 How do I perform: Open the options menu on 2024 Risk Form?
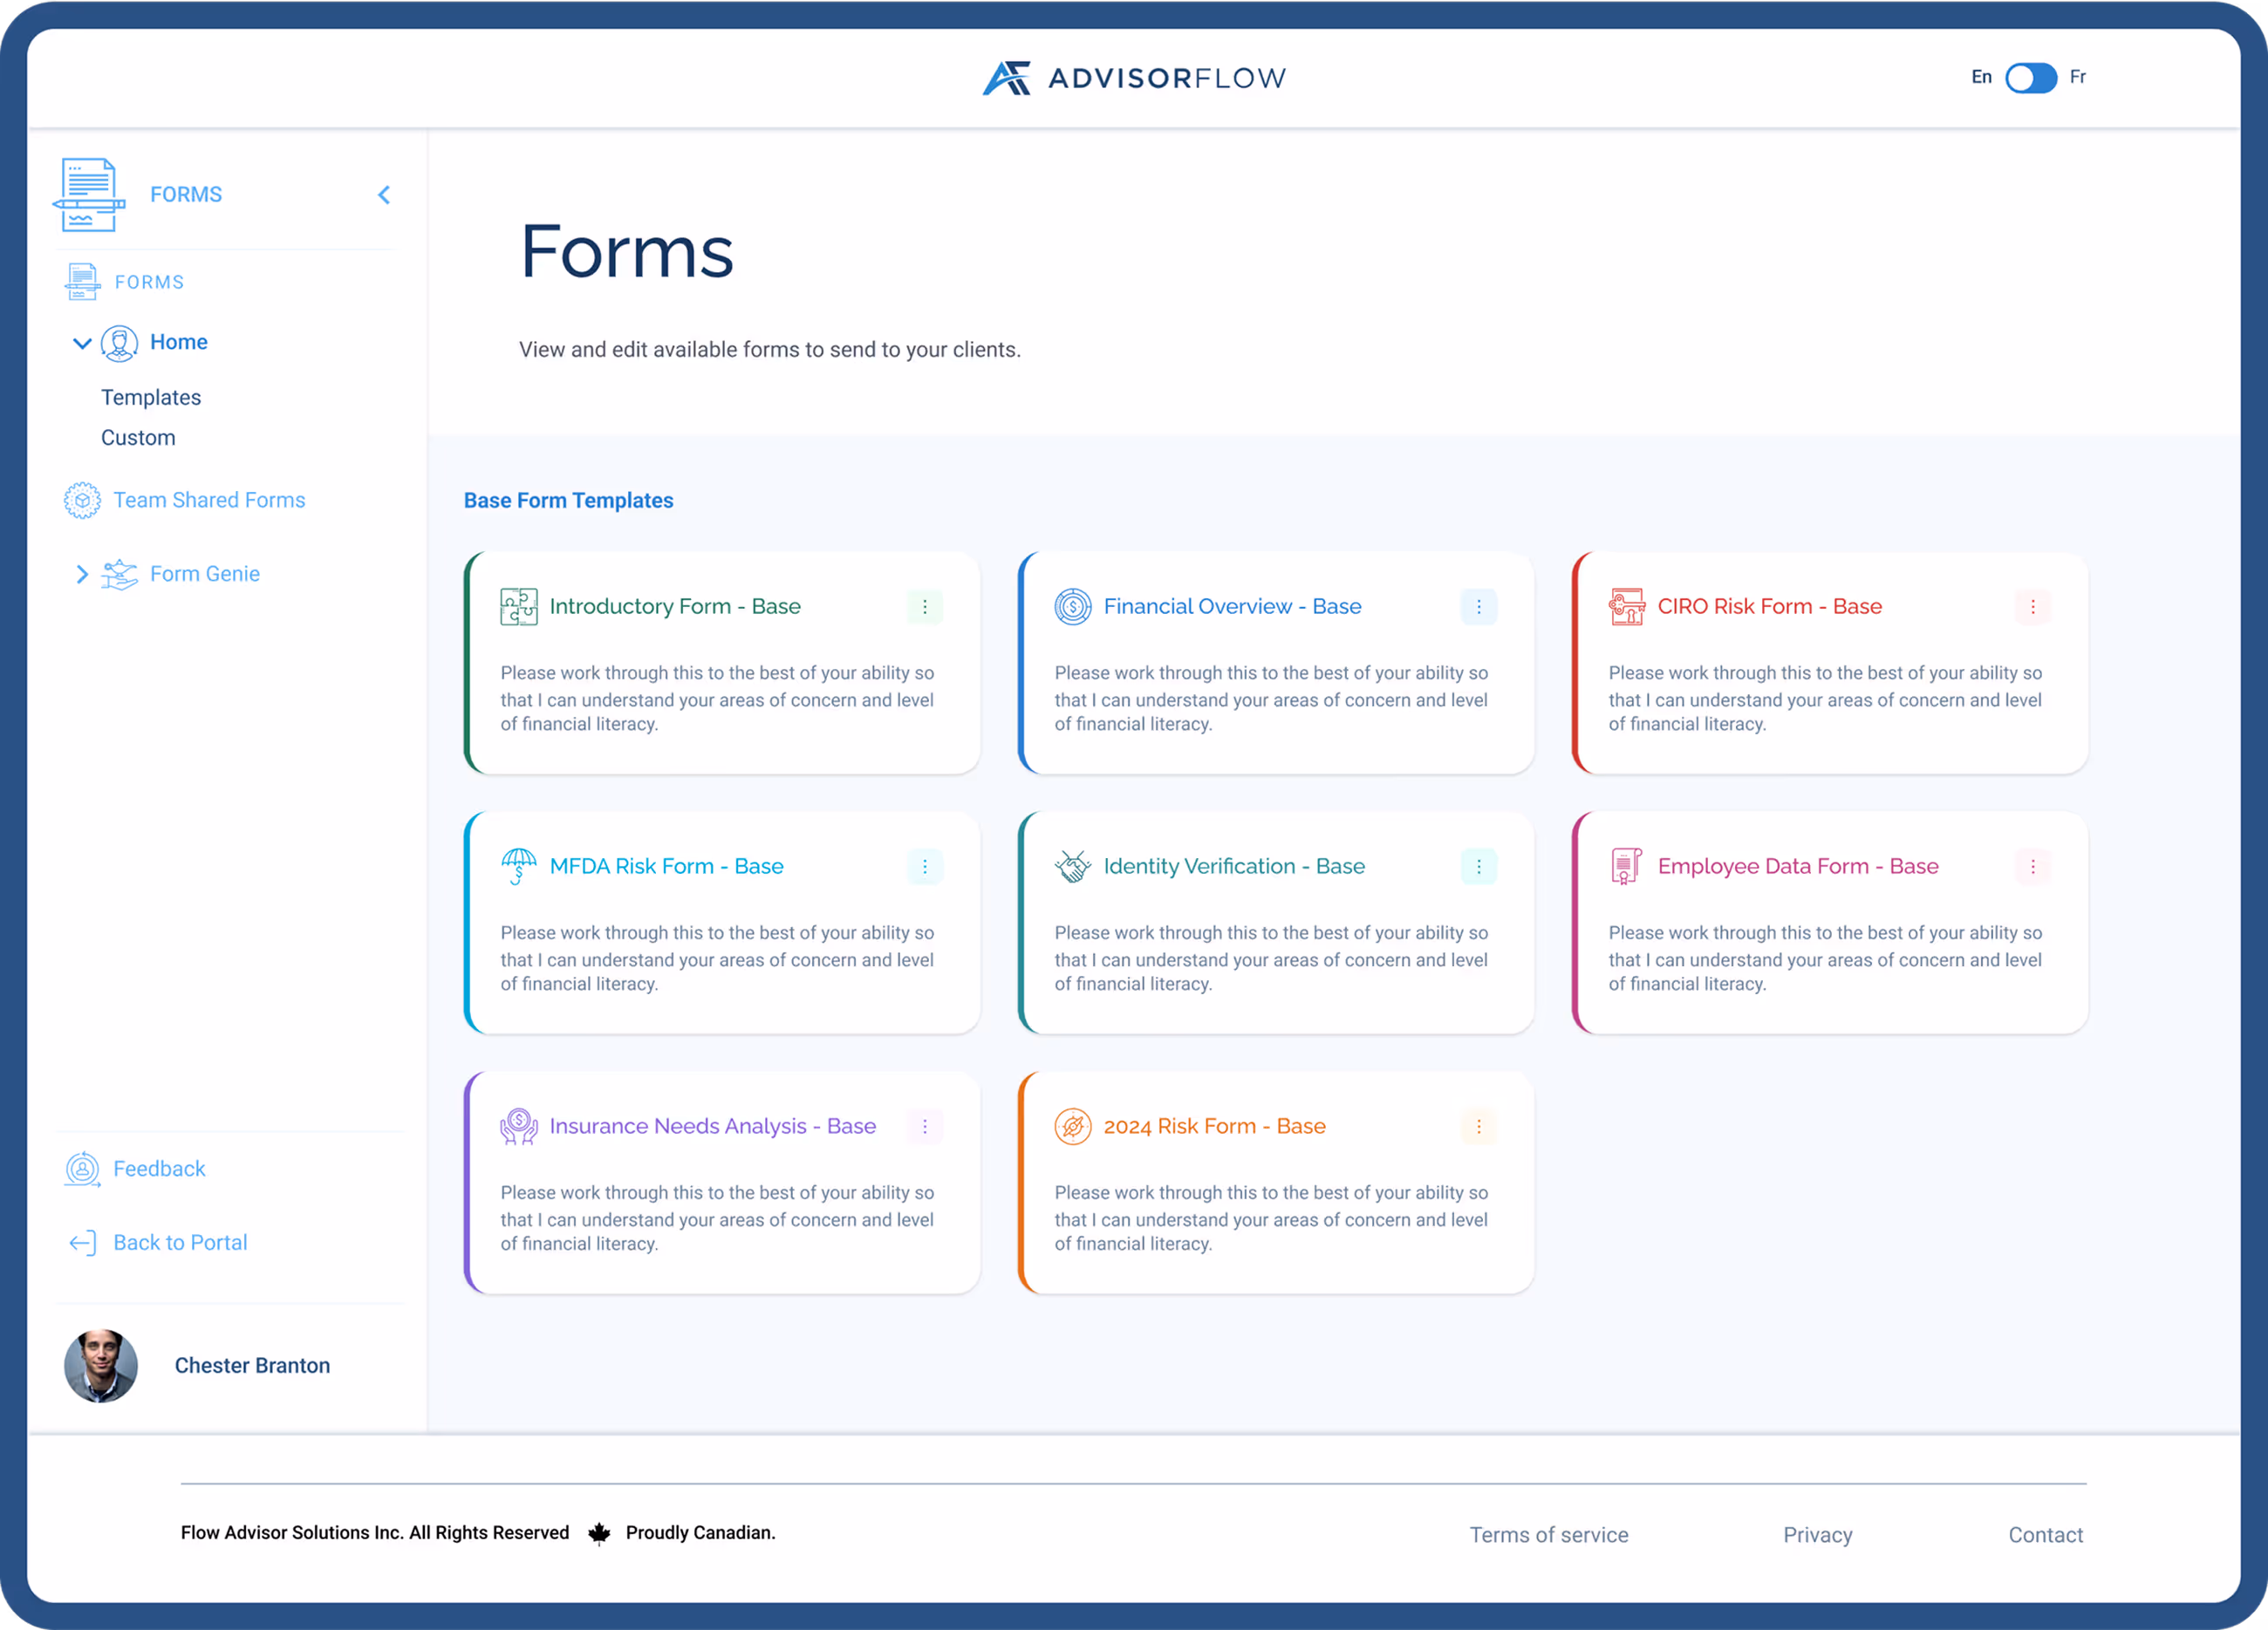(1479, 1126)
